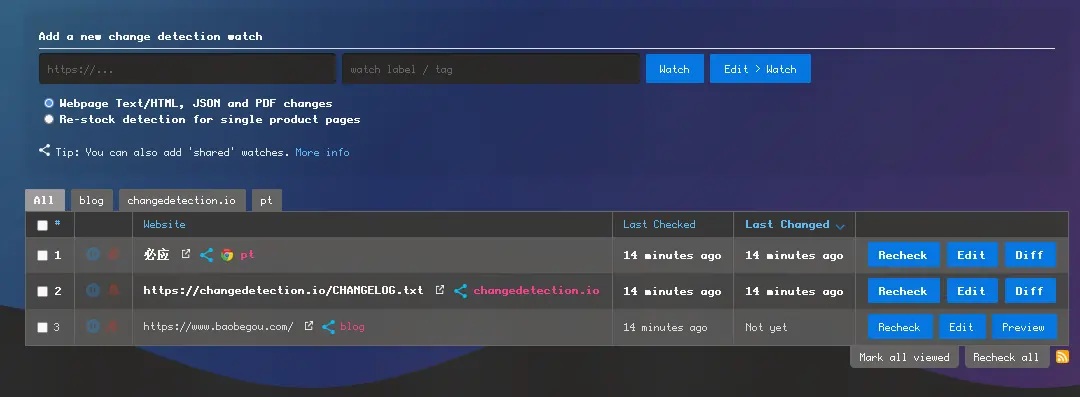
Task: Pause checking for watch row 1
Action: (x=93, y=254)
